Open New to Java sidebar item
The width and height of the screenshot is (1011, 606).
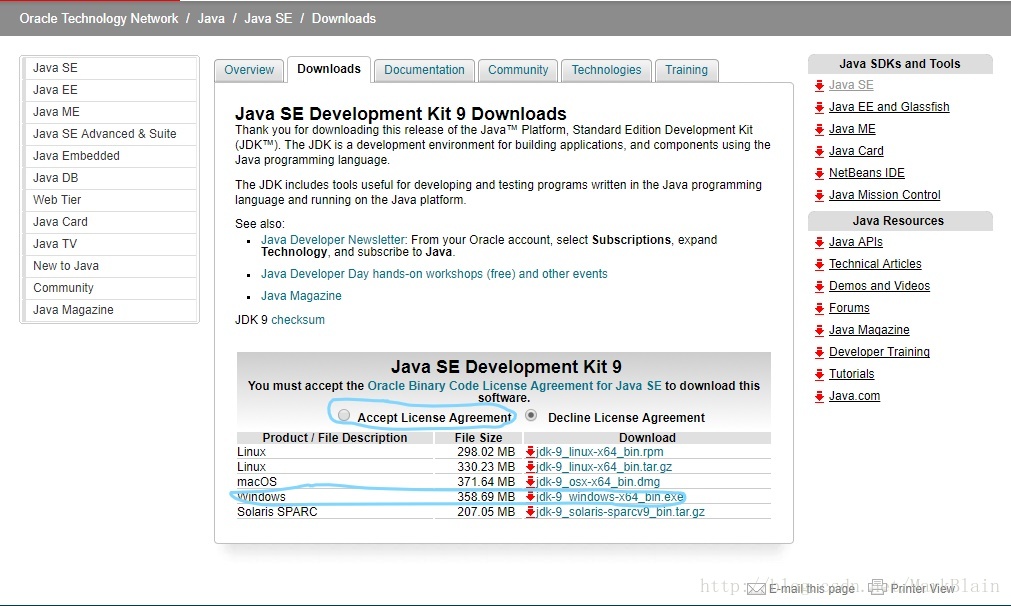coord(110,265)
